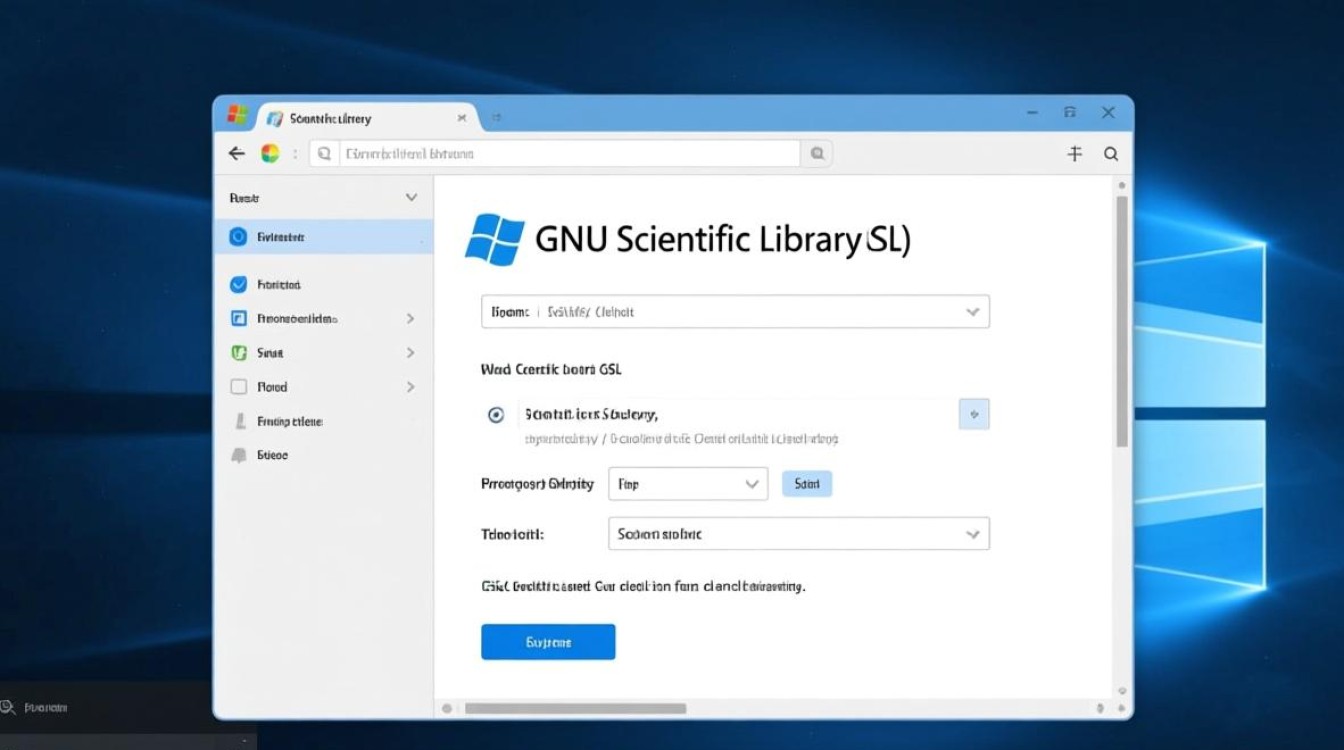The height and width of the screenshot is (750, 1344).
Task: Open the wide dropdown below the GNU Scientific Library title
Action: pyautogui.click(x=735, y=312)
